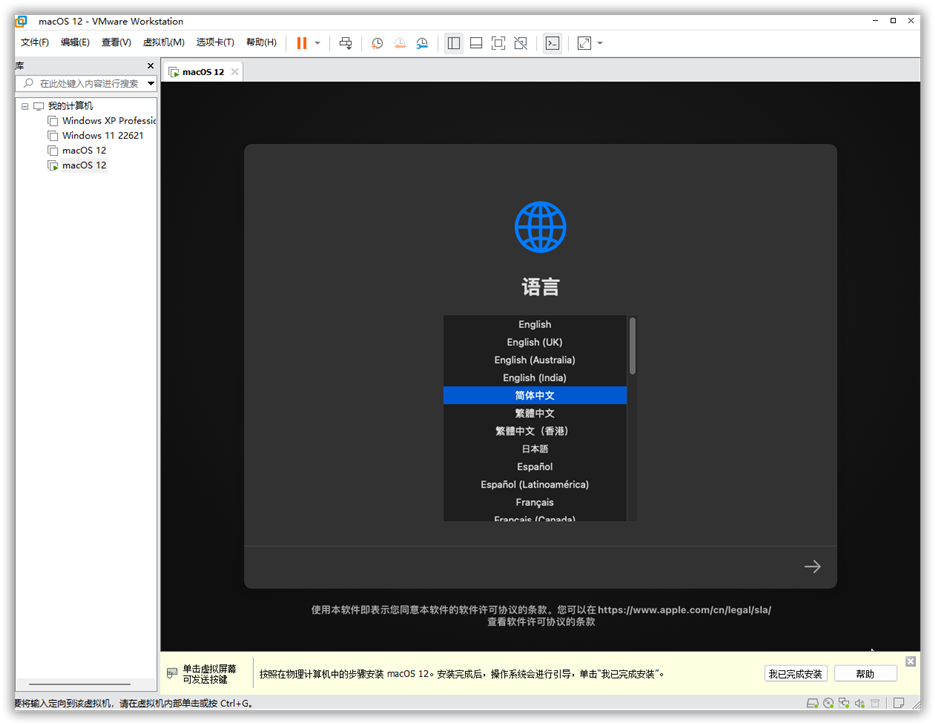The width and height of the screenshot is (935, 725).
Task: Choose 日本語 in the language list
Action: click(535, 449)
